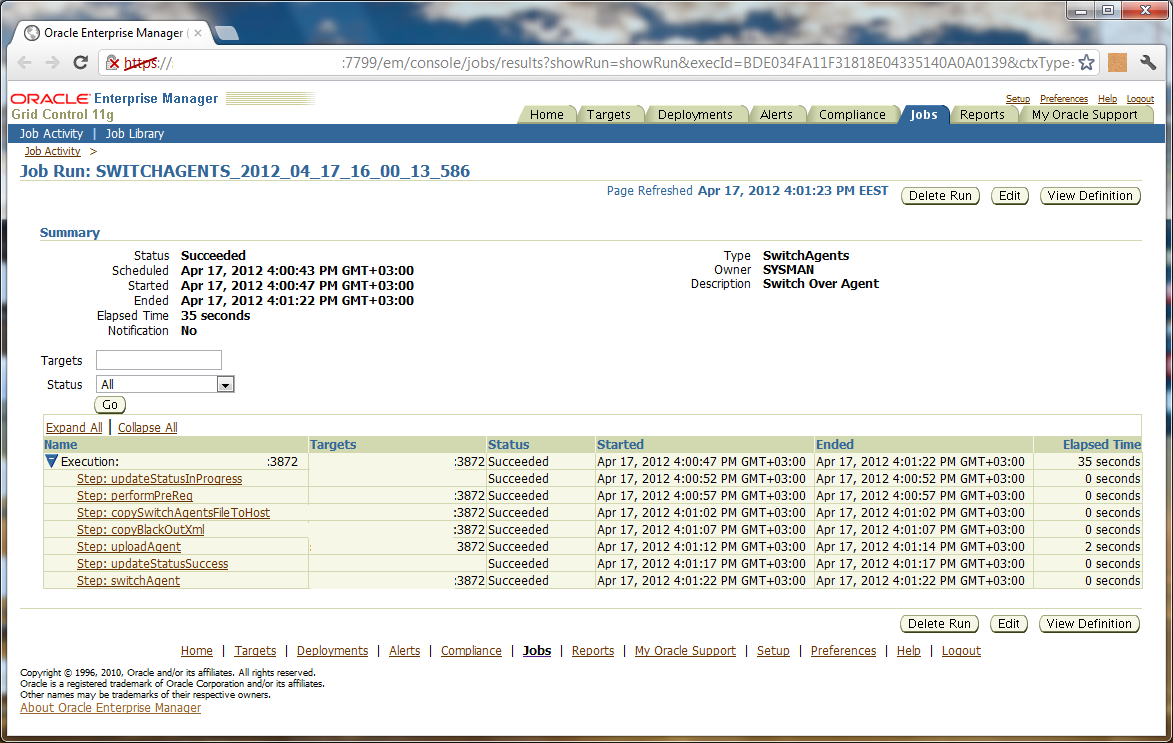Screen dimensions: 1173x743
Task: Open Step: switchAgent link
Action: 129,581
